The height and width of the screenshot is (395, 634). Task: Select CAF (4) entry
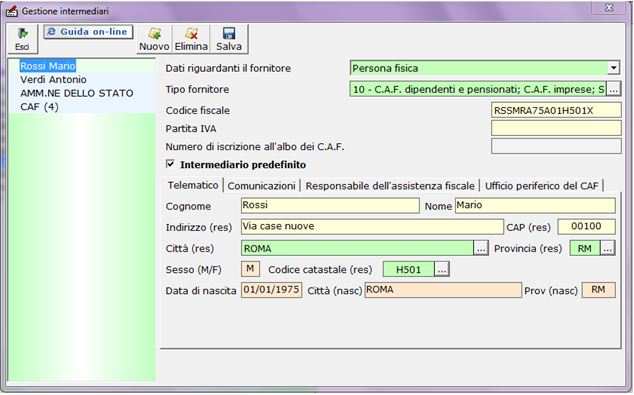pyautogui.click(x=40, y=107)
